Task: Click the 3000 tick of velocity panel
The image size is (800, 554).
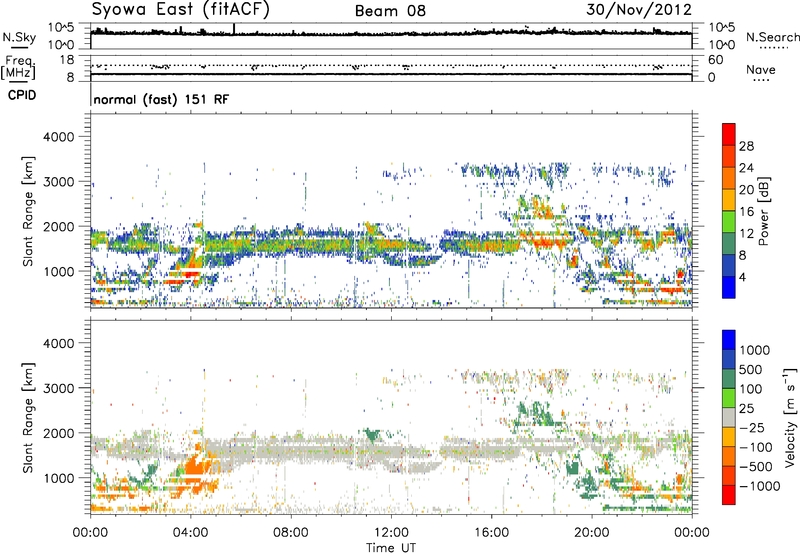Action: pyautogui.click(x=58, y=388)
